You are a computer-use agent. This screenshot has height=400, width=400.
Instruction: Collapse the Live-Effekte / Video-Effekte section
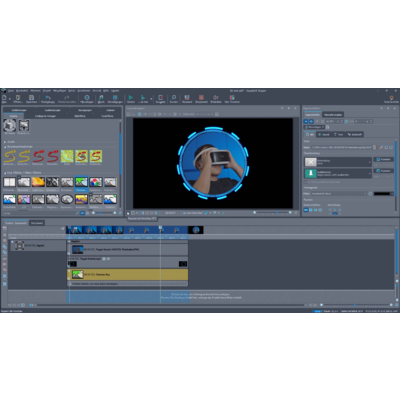[5, 173]
